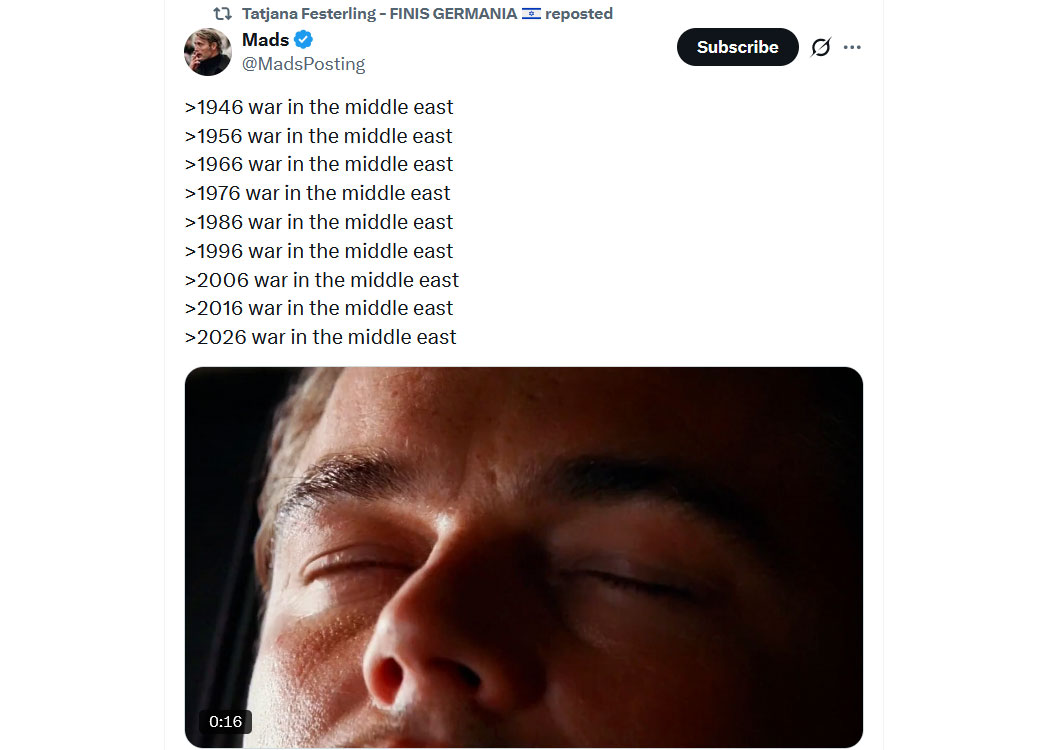This screenshot has width=1050, height=750.
Task: Open Tatjana Festerling's reposter profile link
Action: point(379,14)
